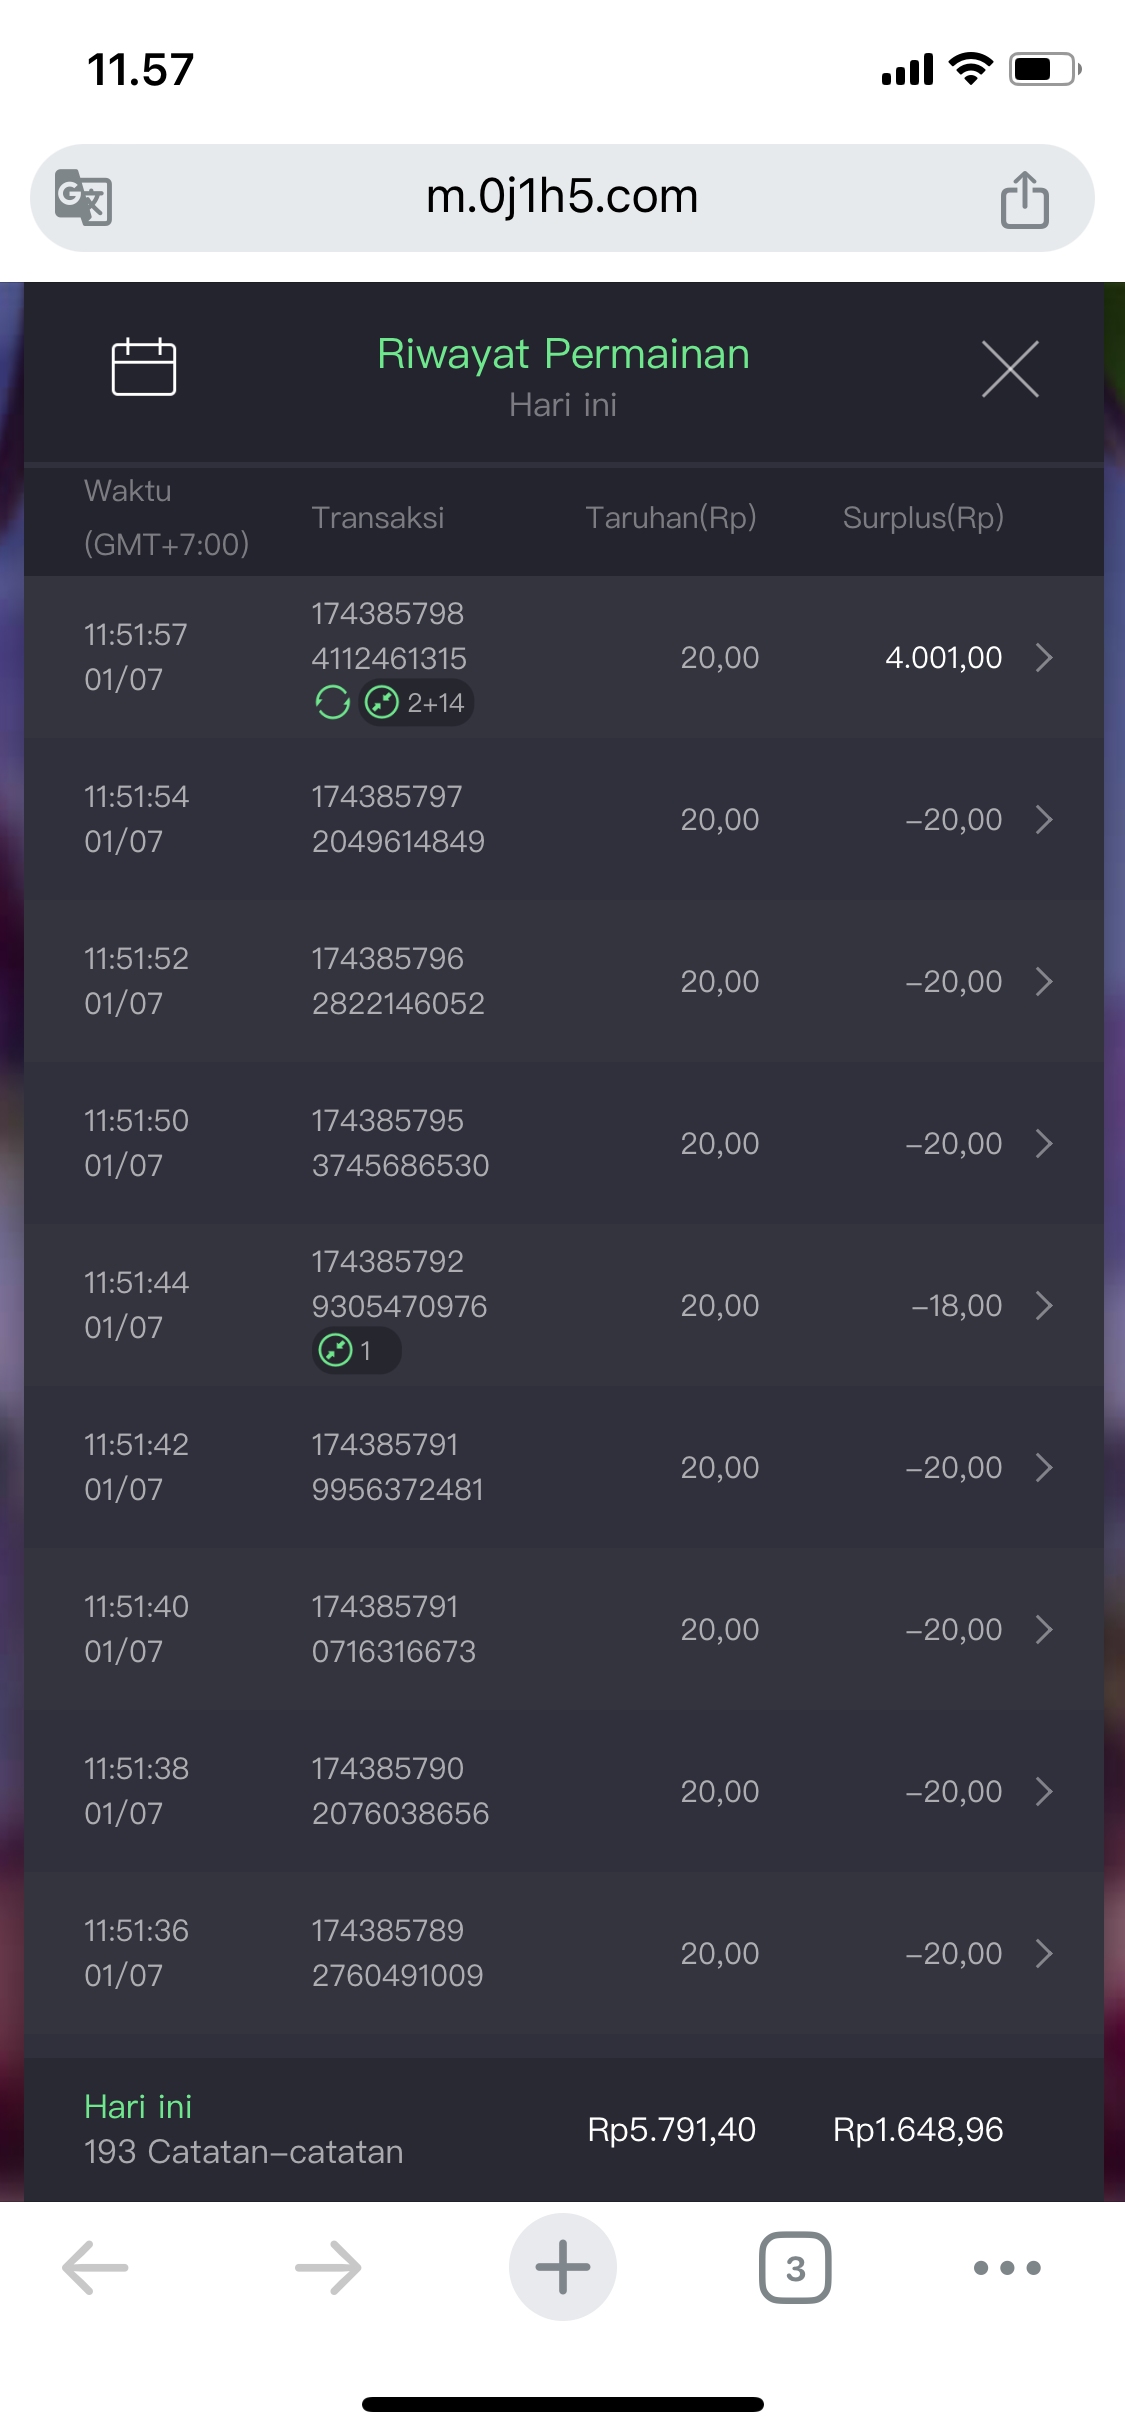This screenshot has width=1125, height=2436.
Task: Go back with browser back arrow
Action: coord(95,2267)
